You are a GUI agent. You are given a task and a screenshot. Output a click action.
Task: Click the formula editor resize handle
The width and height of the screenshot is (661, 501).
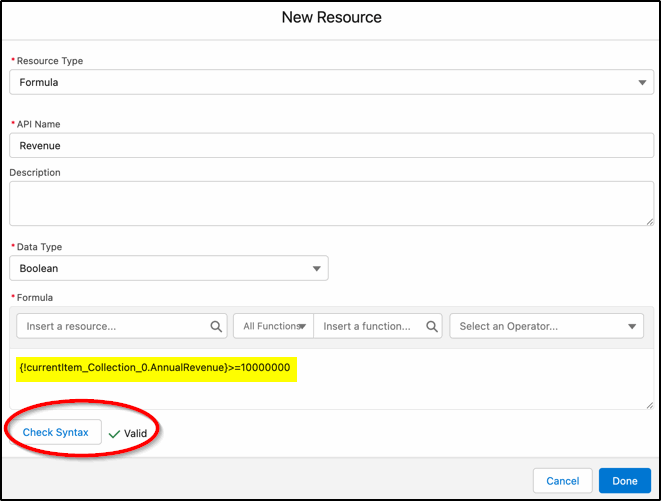[x=648, y=402]
